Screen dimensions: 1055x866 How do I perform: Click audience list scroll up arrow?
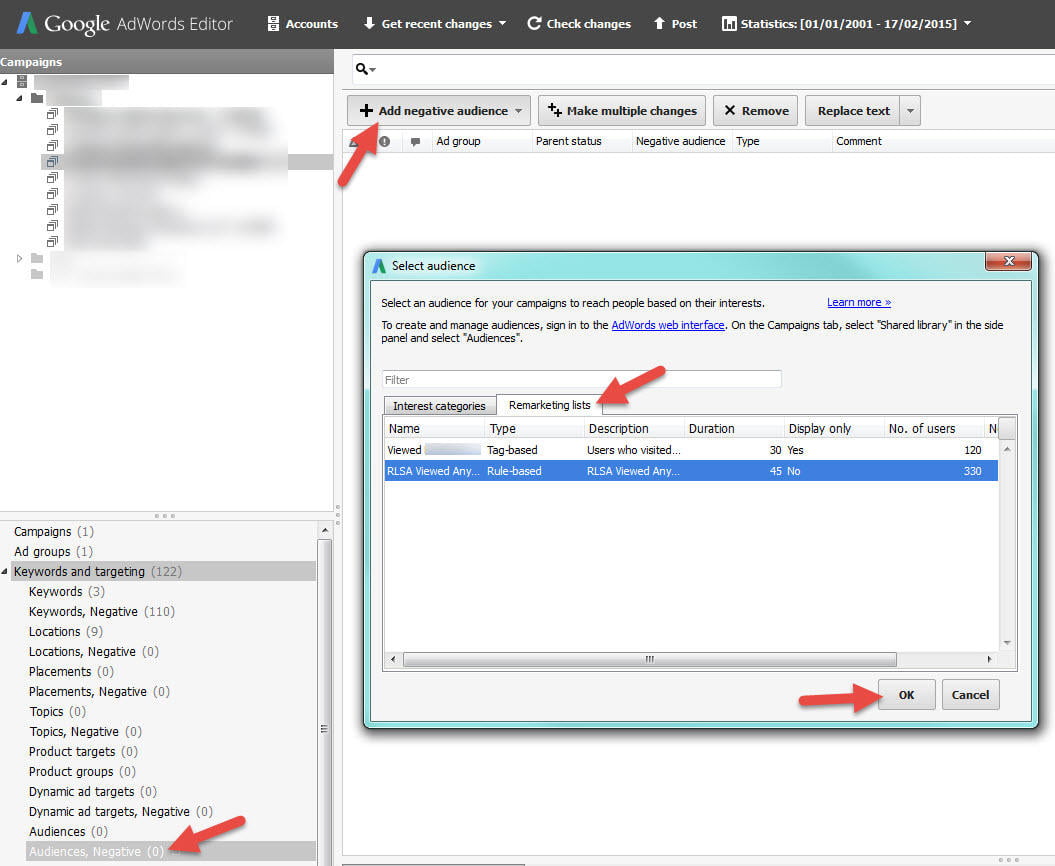[x=1007, y=449]
